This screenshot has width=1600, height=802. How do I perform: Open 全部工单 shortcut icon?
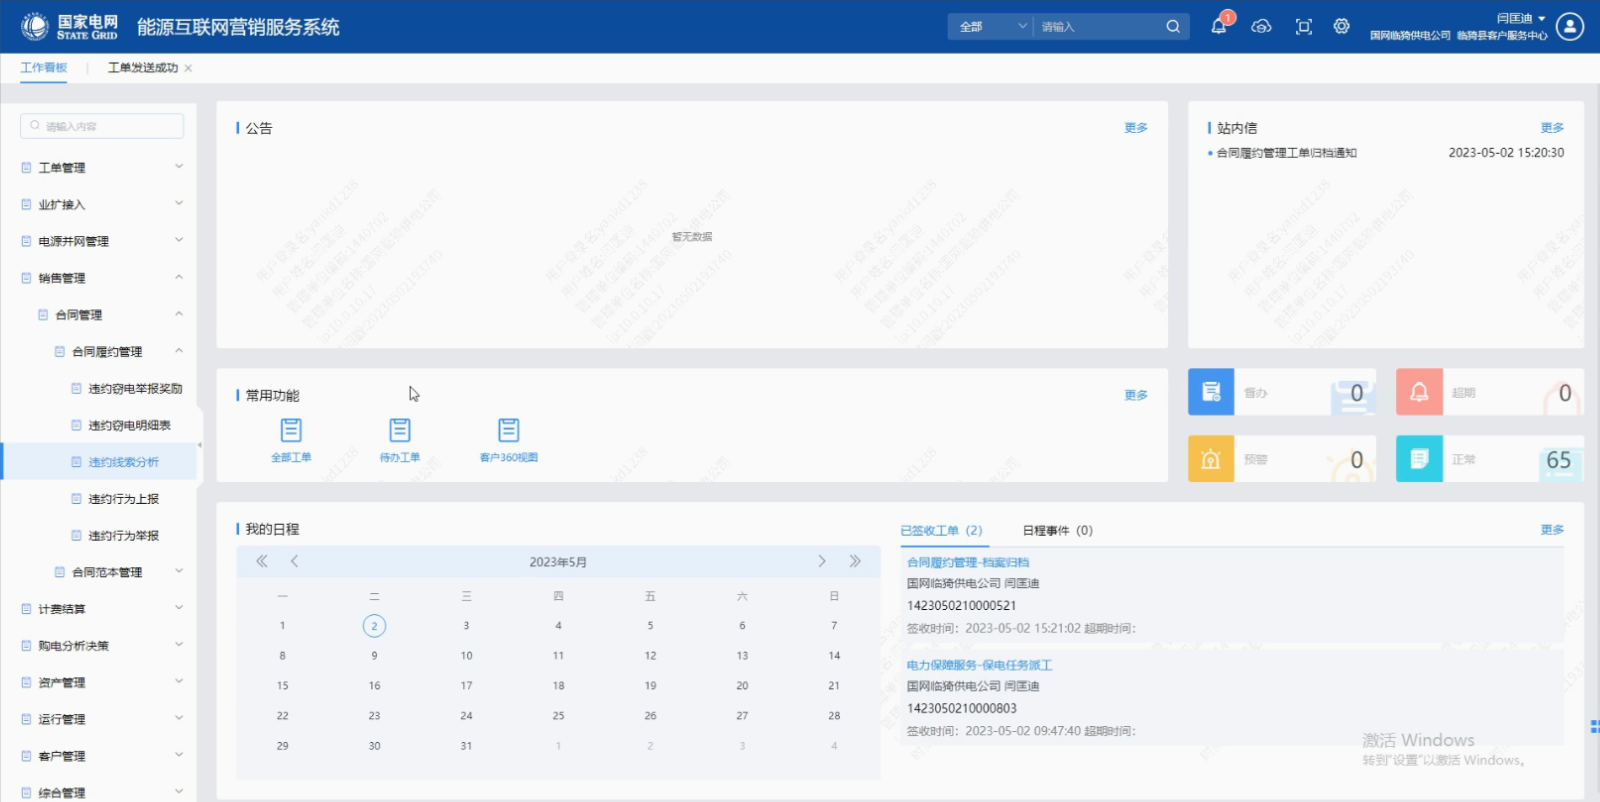pos(291,431)
